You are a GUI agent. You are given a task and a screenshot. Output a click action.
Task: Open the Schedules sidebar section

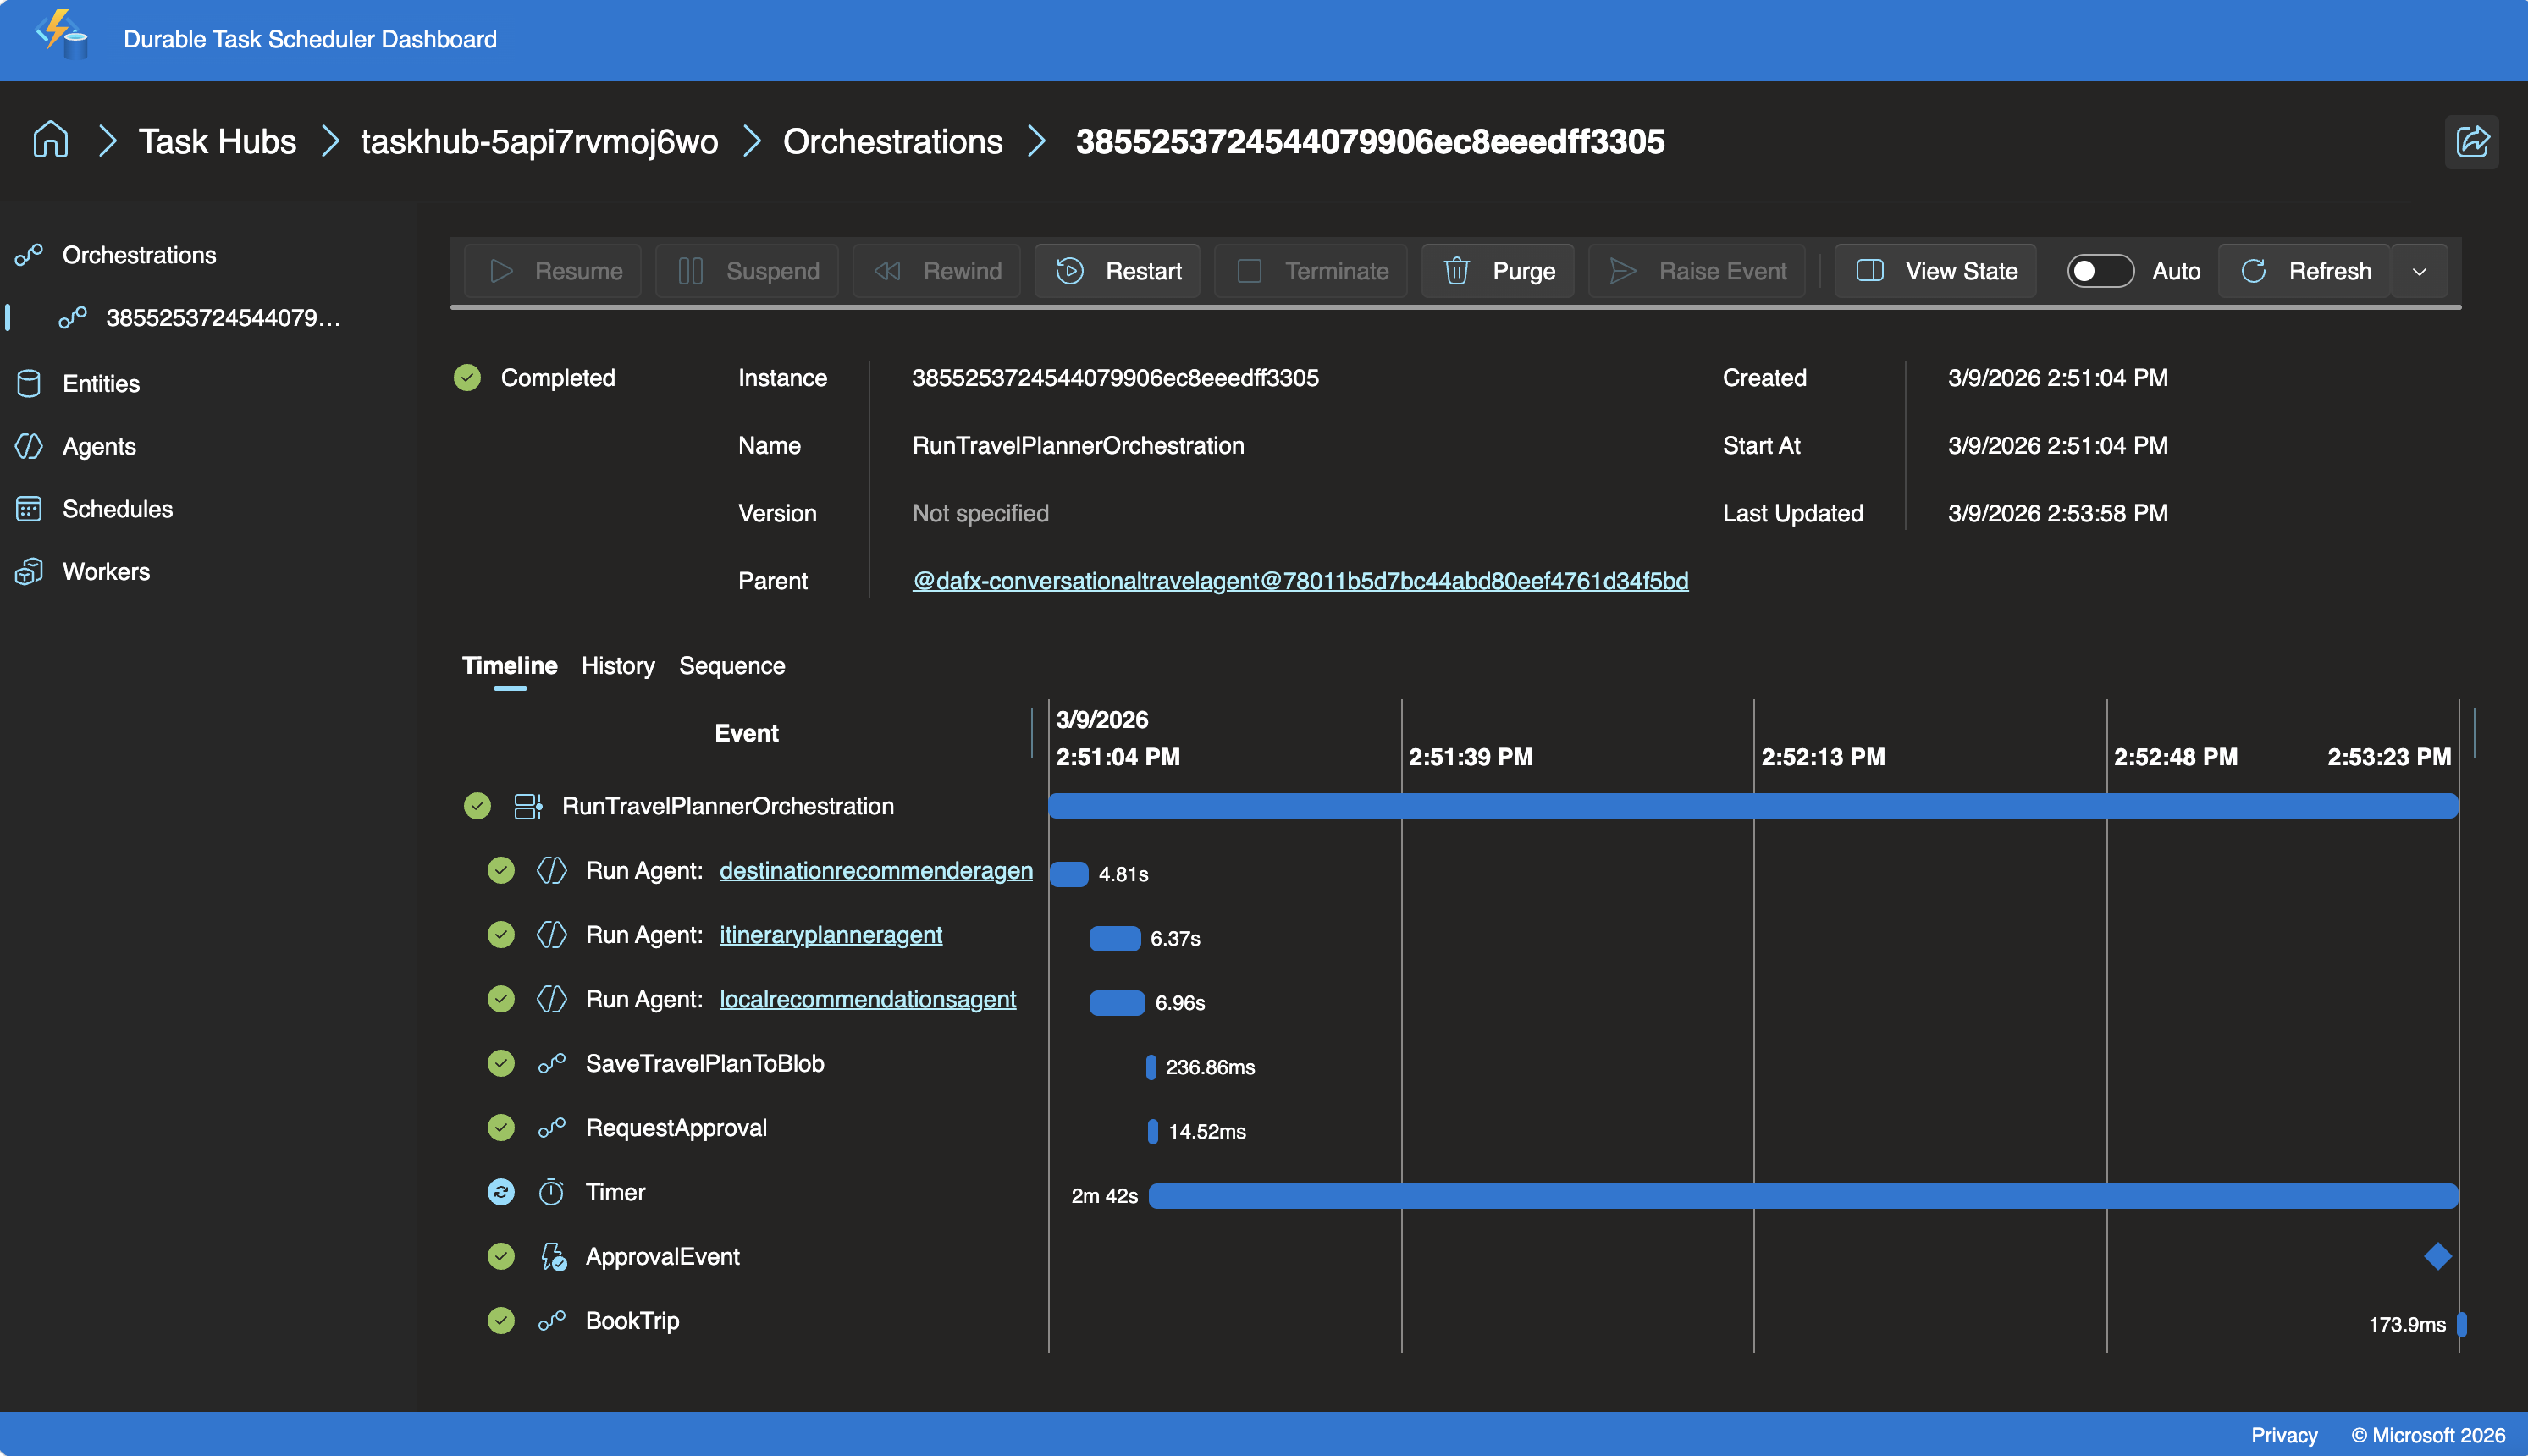tap(117, 509)
